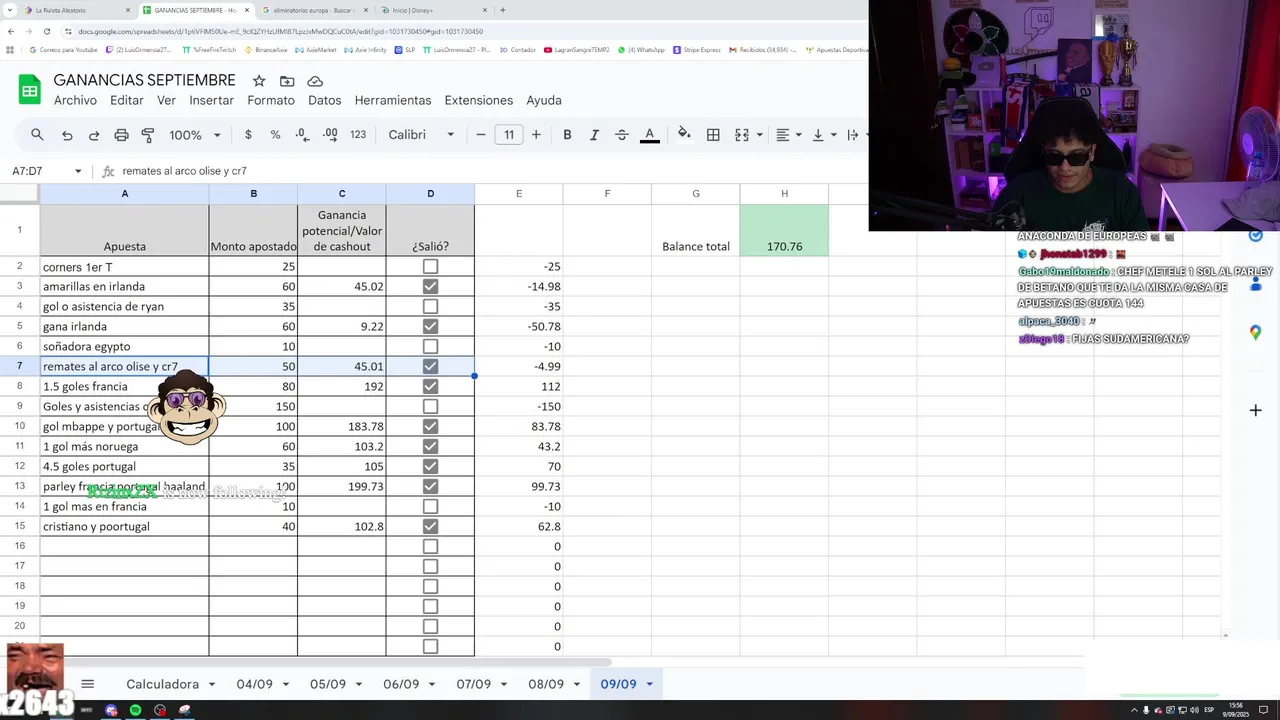Click the font size field 11
Image resolution: width=1280 pixels, height=720 pixels.
[509, 135]
